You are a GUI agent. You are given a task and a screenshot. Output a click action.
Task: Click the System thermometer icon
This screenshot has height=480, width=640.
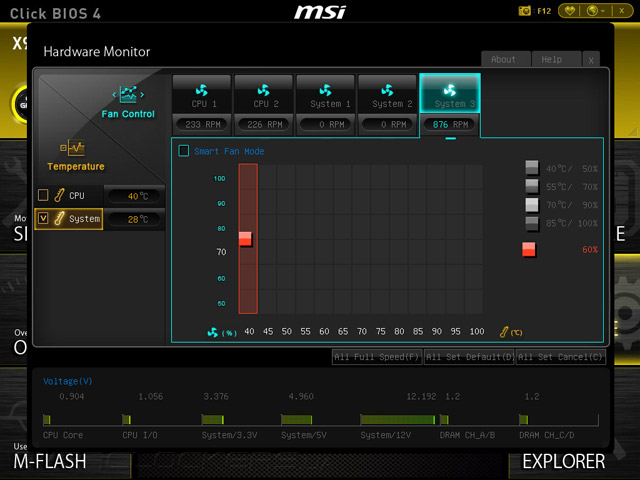(x=59, y=218)
